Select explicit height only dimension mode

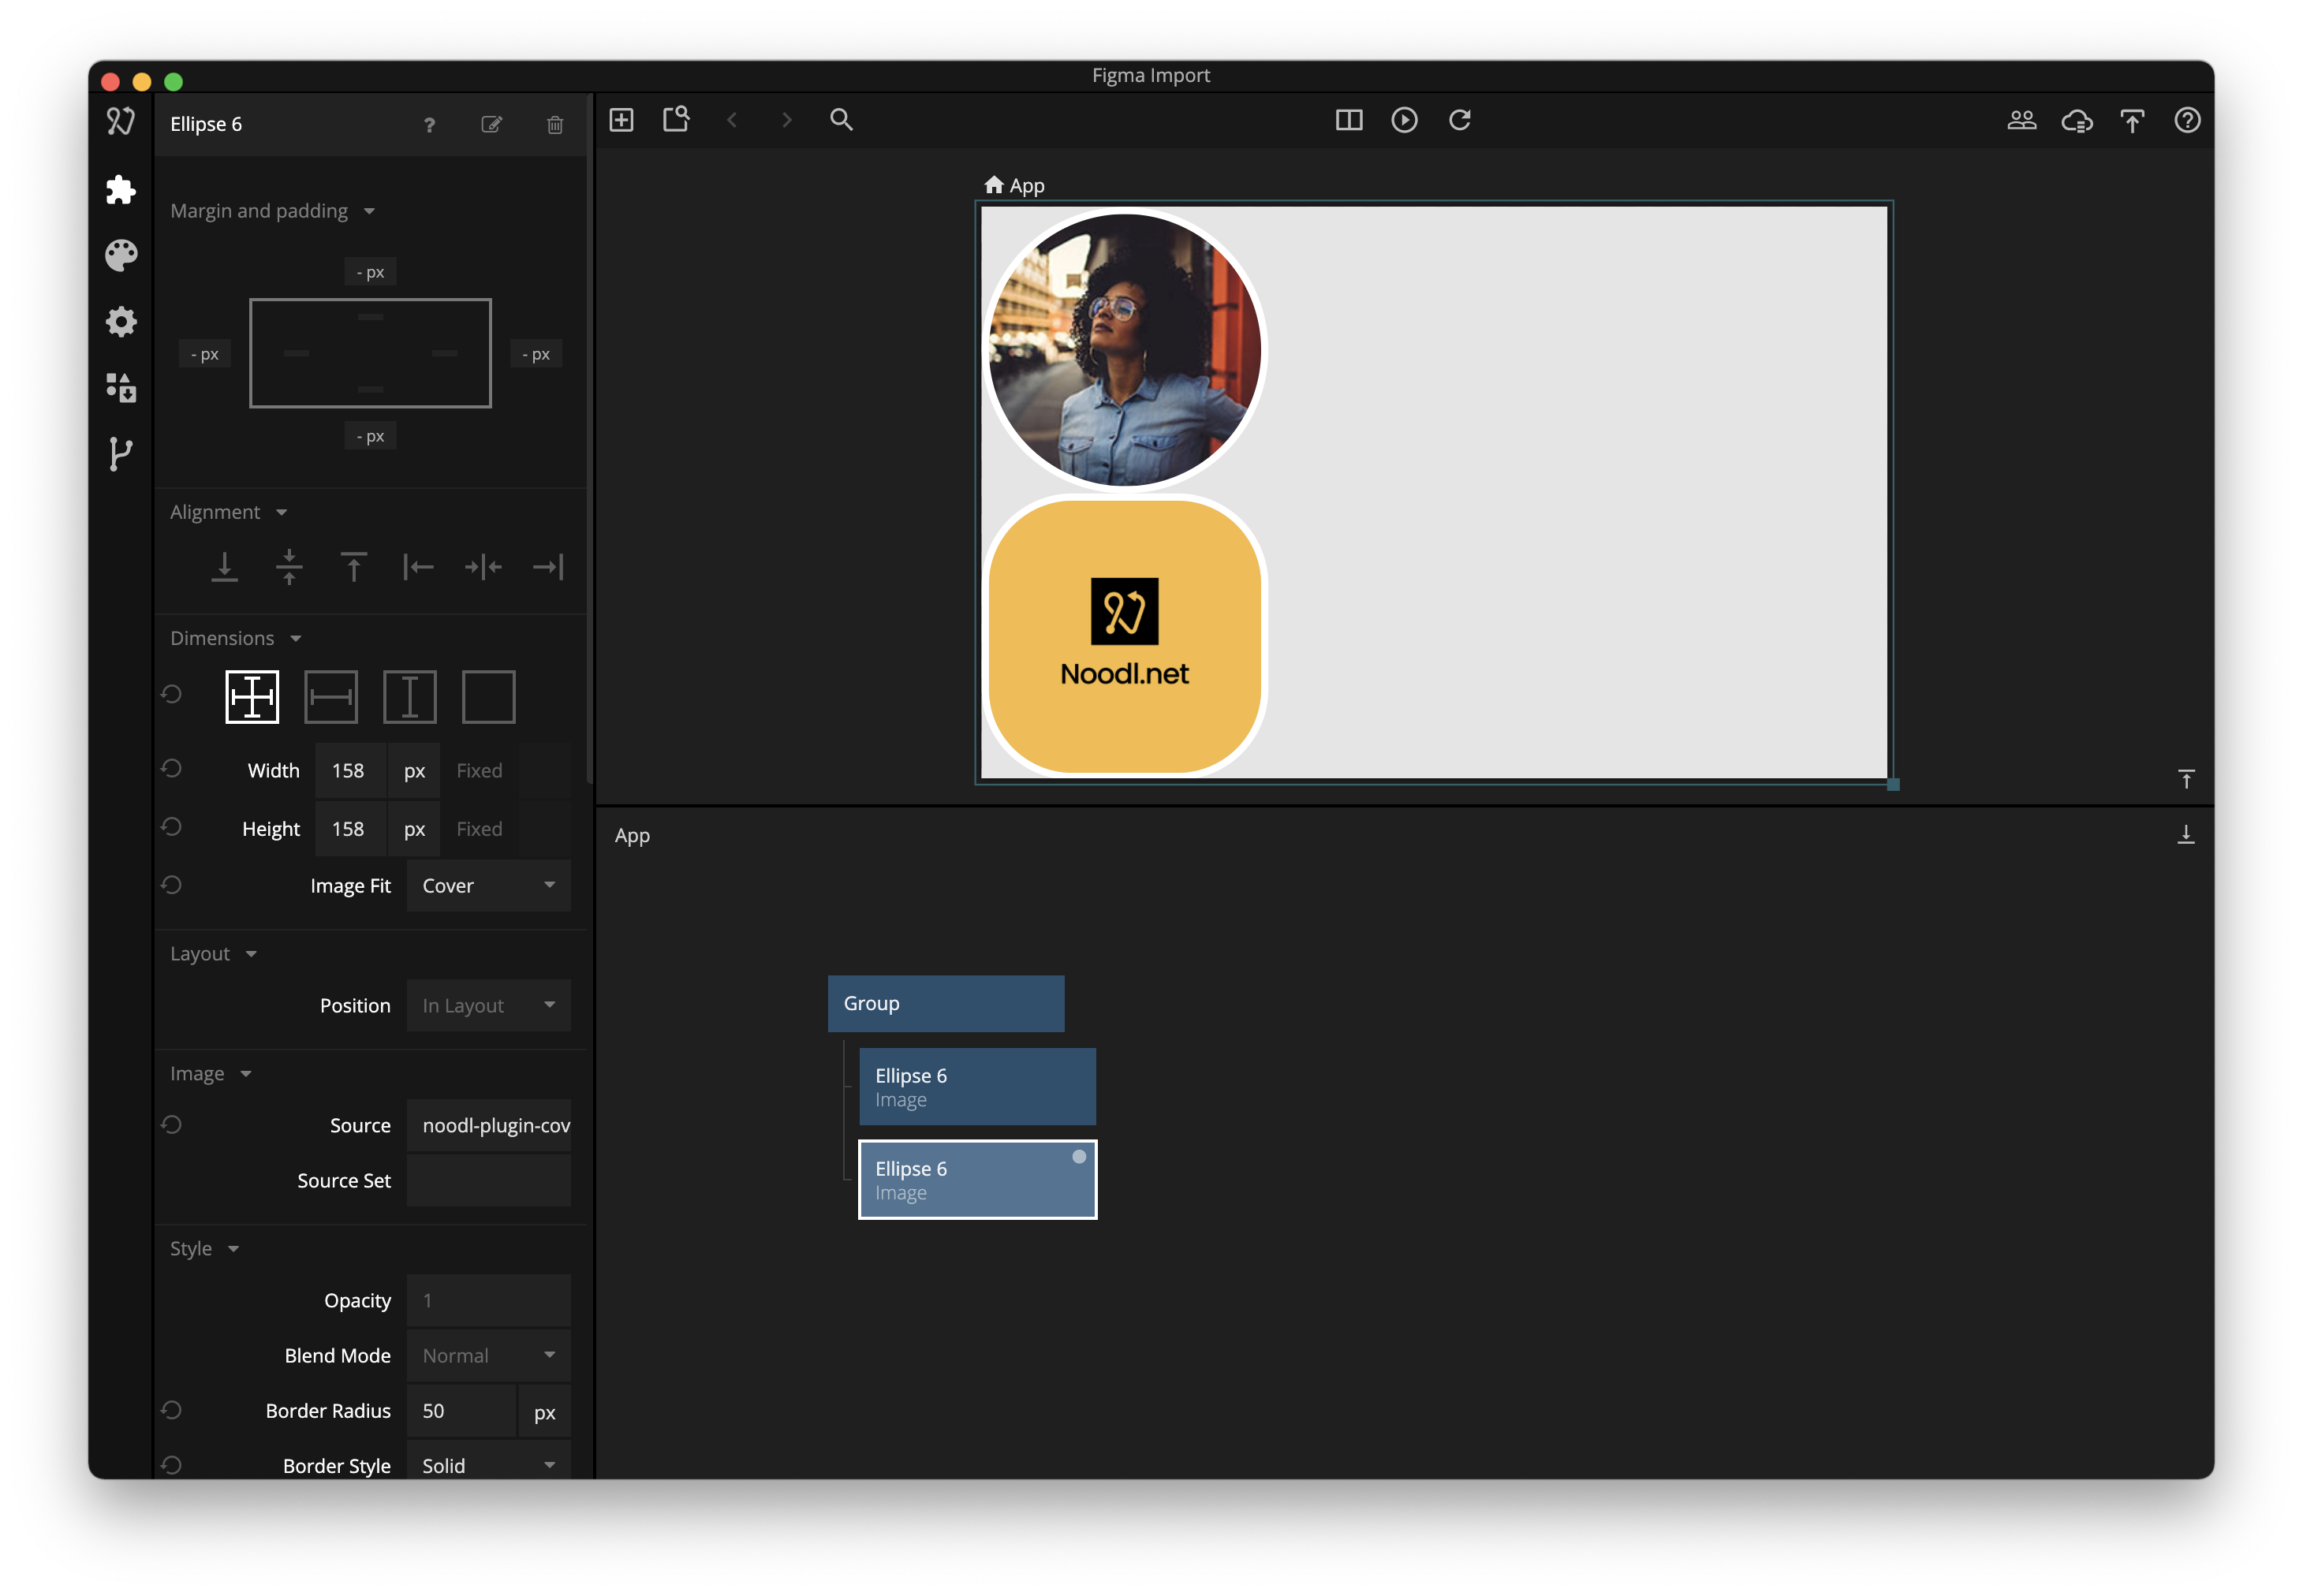click(x=410, y=697)
